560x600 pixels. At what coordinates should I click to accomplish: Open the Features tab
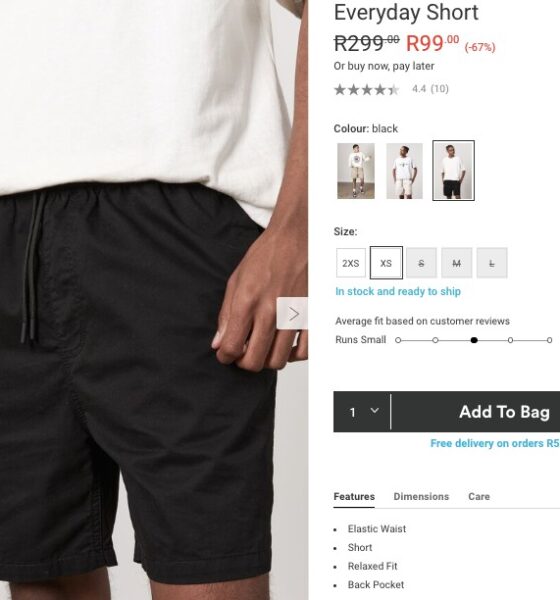click(354, 497)
